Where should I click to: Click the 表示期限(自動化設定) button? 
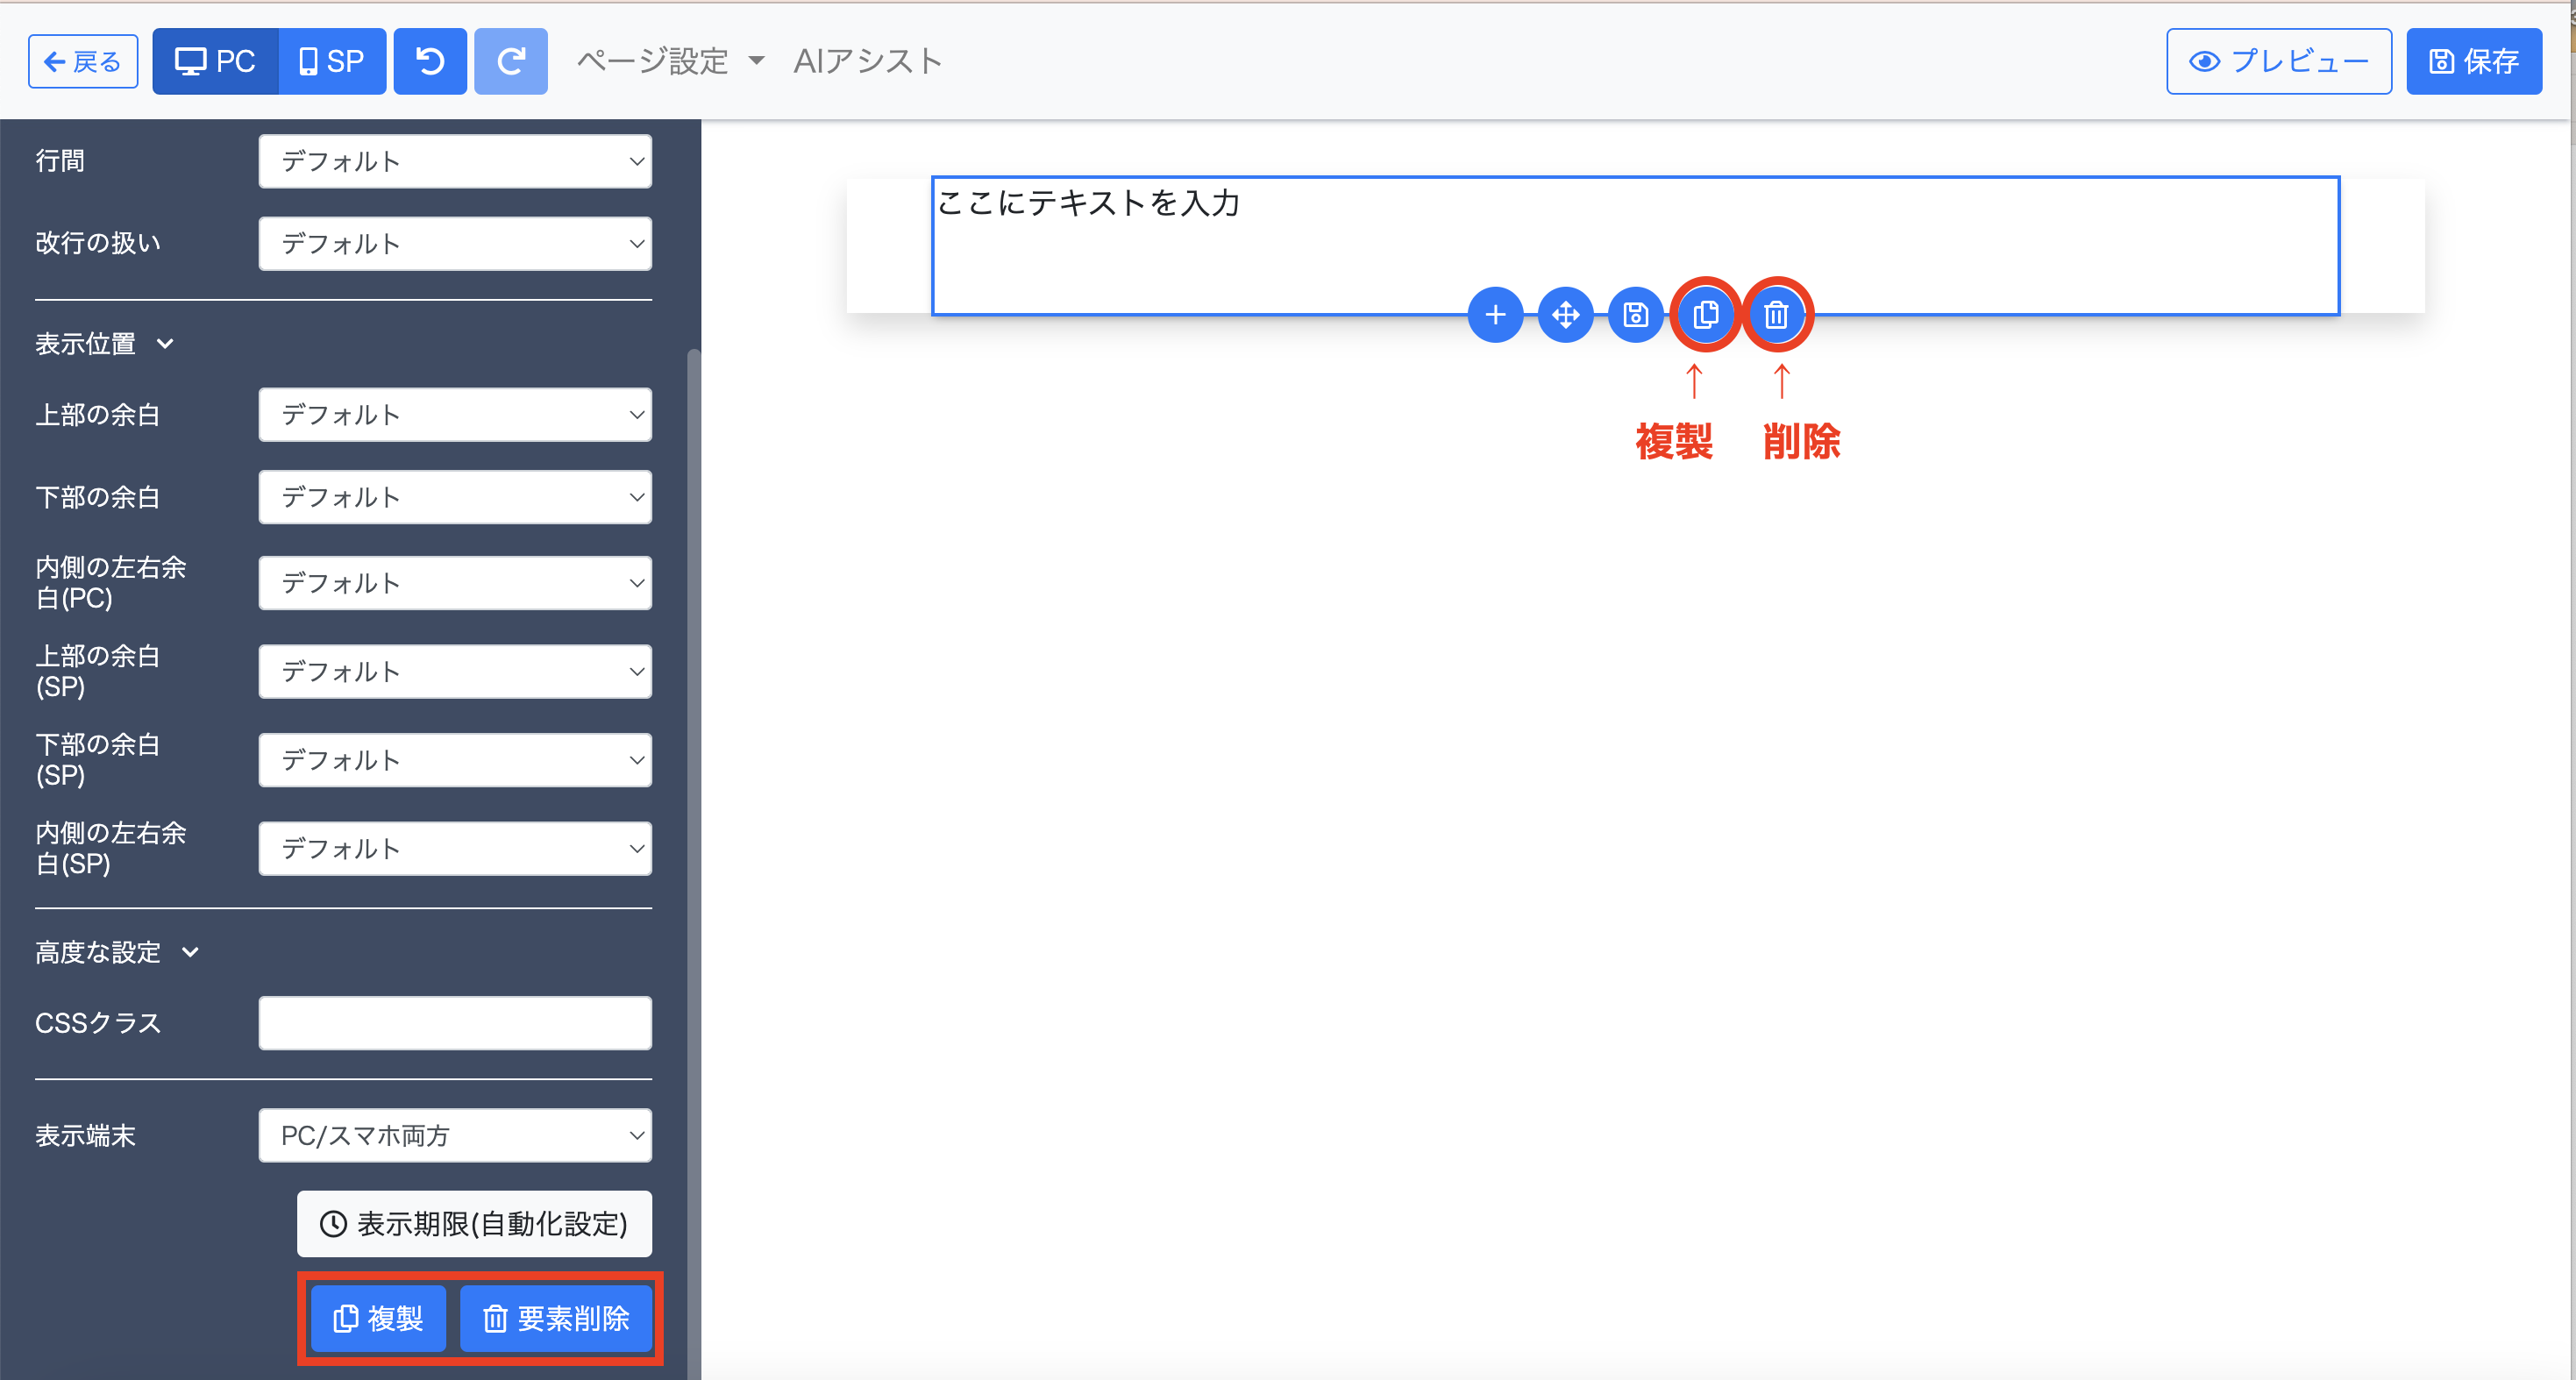[474, 1223]
